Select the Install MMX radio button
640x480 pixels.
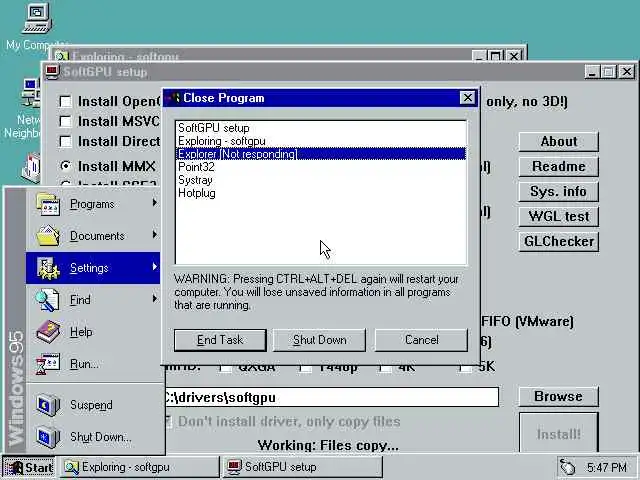65,166
